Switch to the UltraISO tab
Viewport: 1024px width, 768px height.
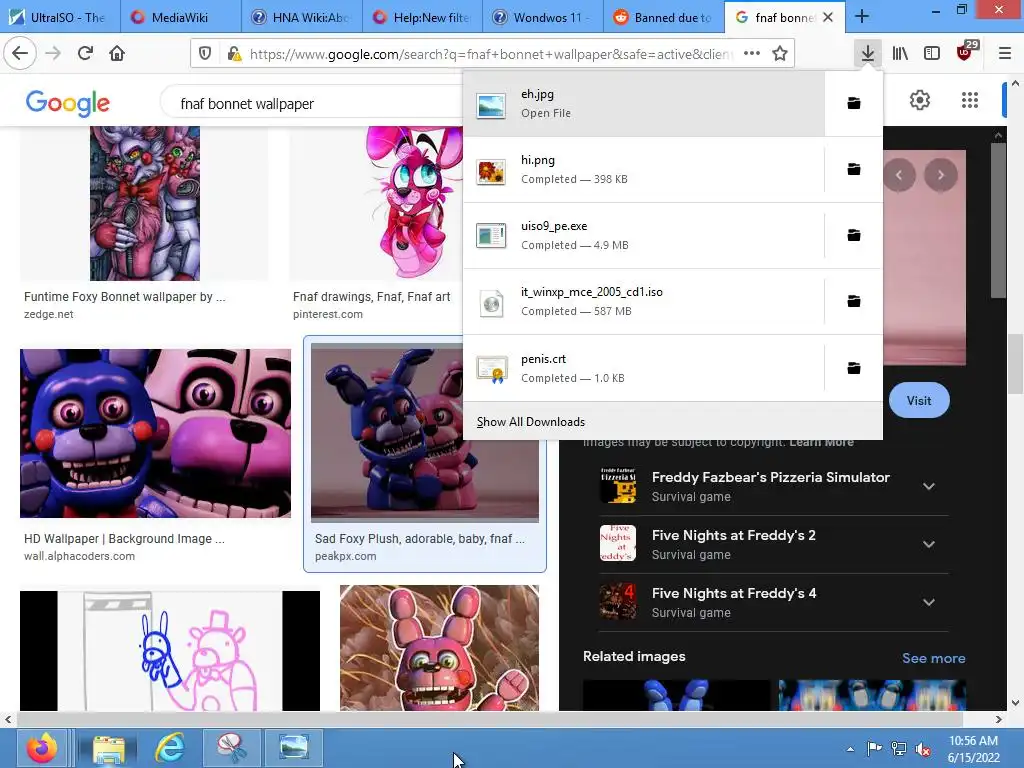(60, 17)
